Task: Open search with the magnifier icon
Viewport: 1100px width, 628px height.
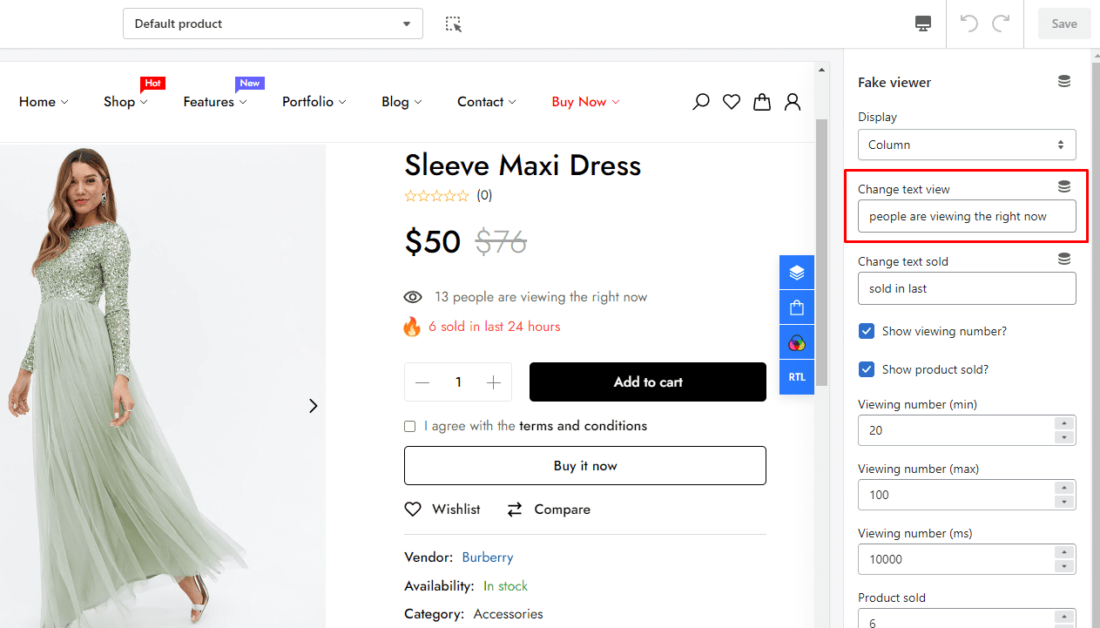Action: (x=700, y=101)
